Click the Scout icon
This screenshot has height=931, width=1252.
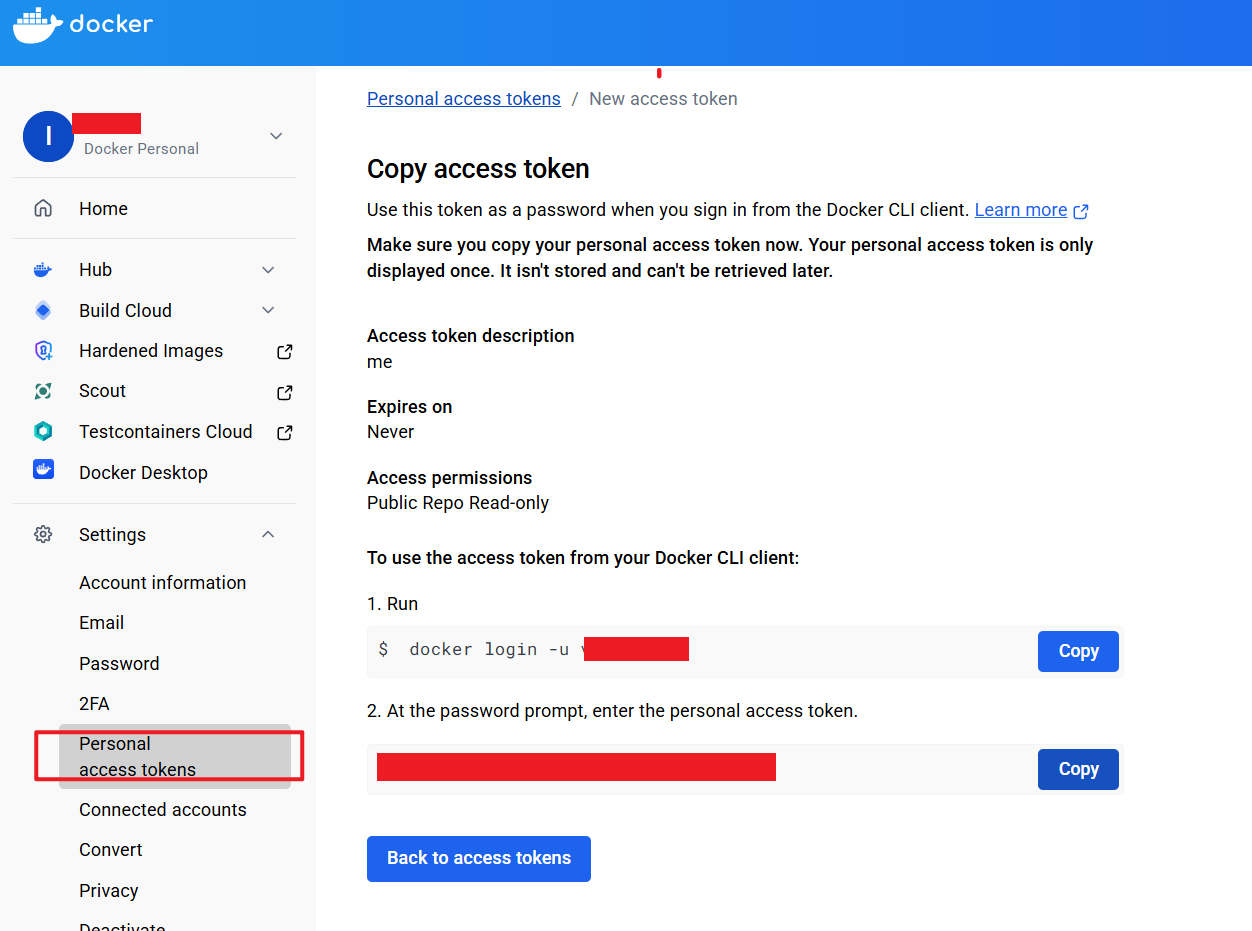tap(43, 391)
